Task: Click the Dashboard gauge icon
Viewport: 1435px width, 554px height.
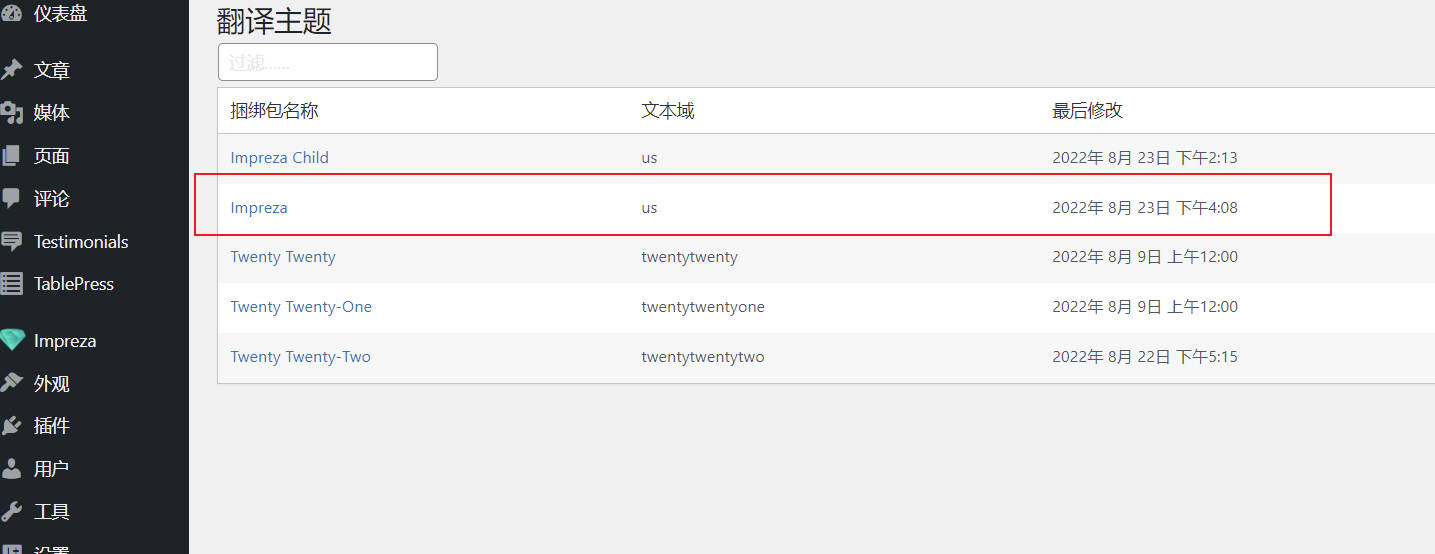Action: tap(11, 12)
